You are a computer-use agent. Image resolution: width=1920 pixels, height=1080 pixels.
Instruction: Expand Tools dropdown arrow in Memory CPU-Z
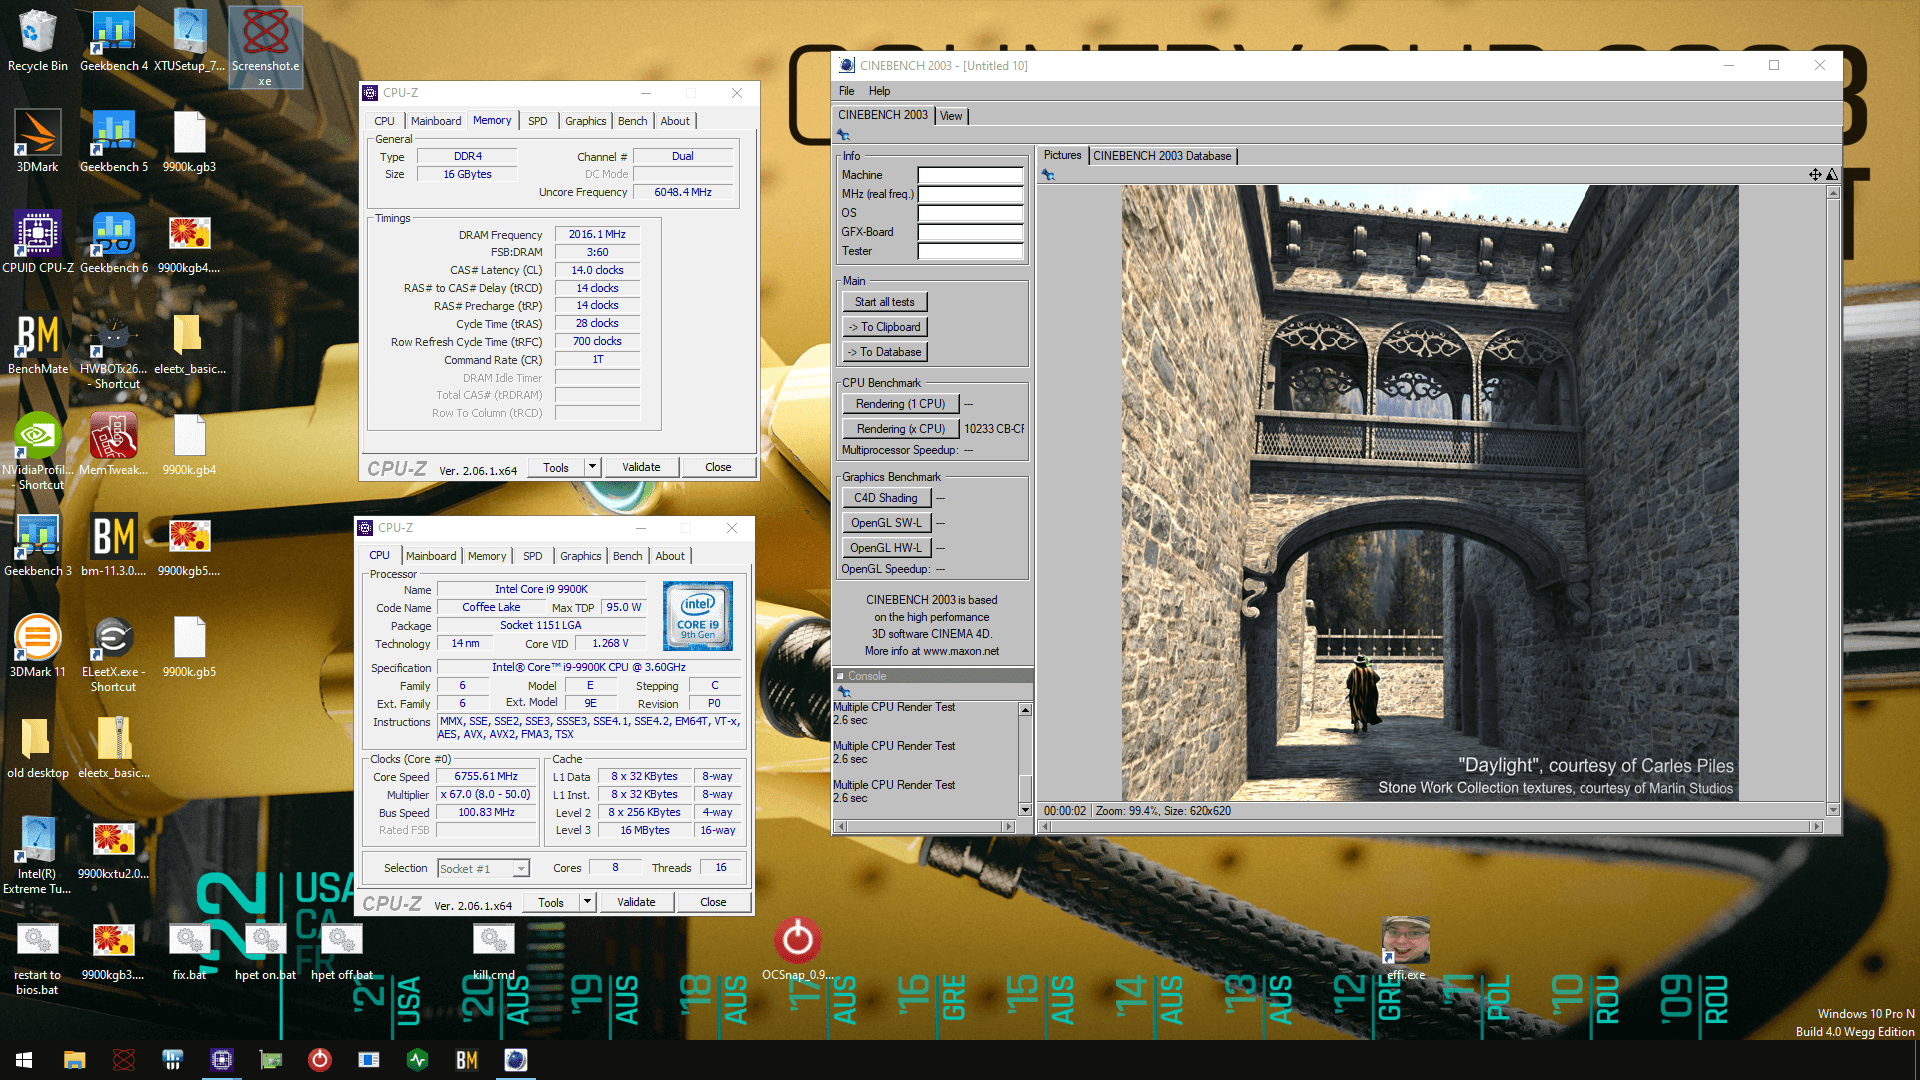[x=592, y=467]
